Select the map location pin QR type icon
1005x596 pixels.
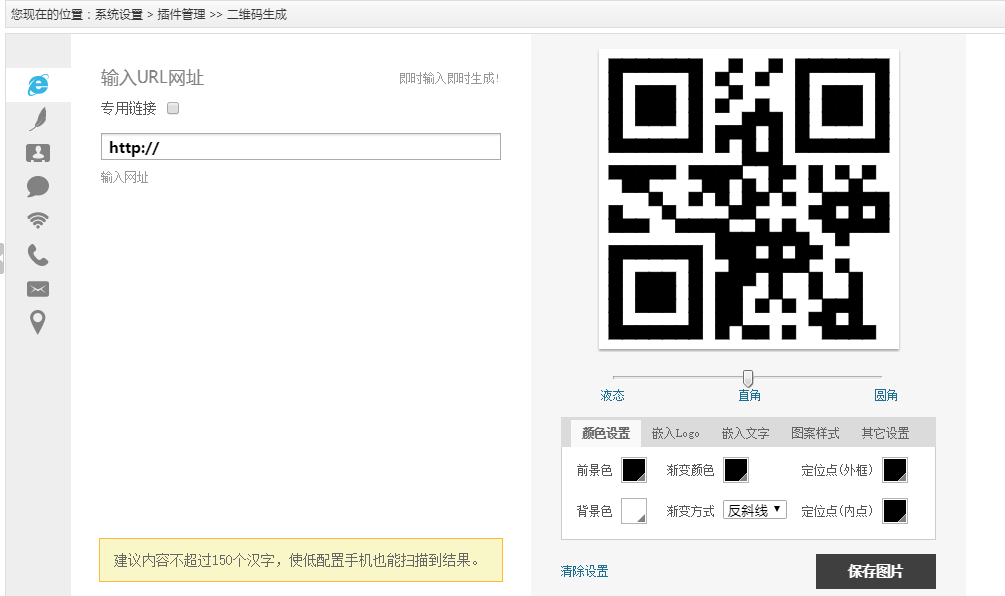[38, 322]
